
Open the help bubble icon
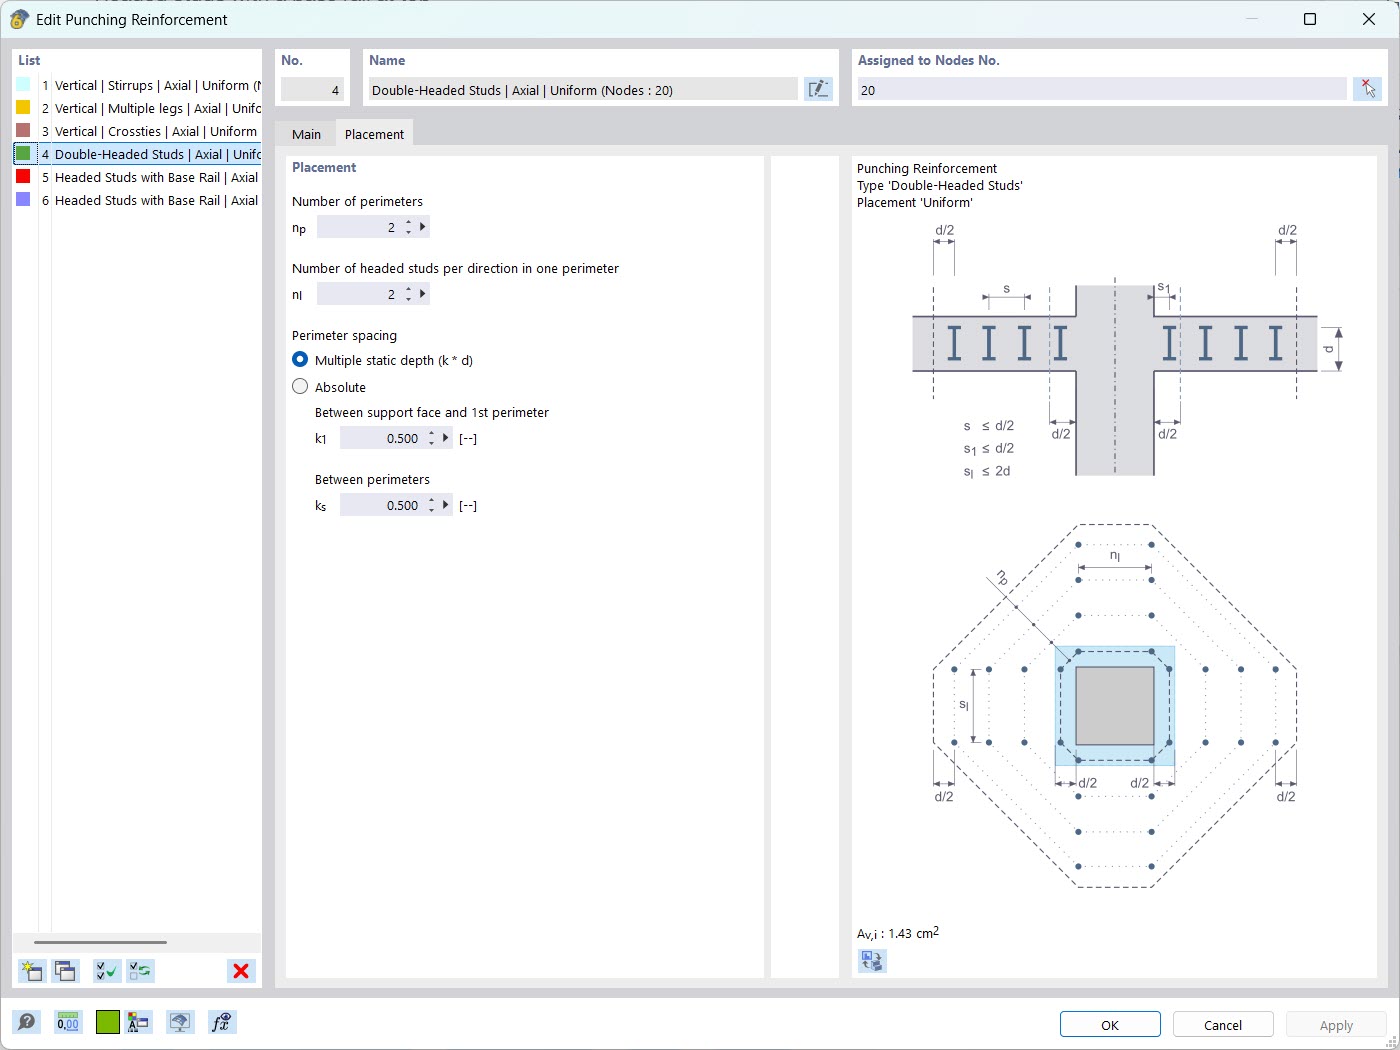[x=27, y=1022]
